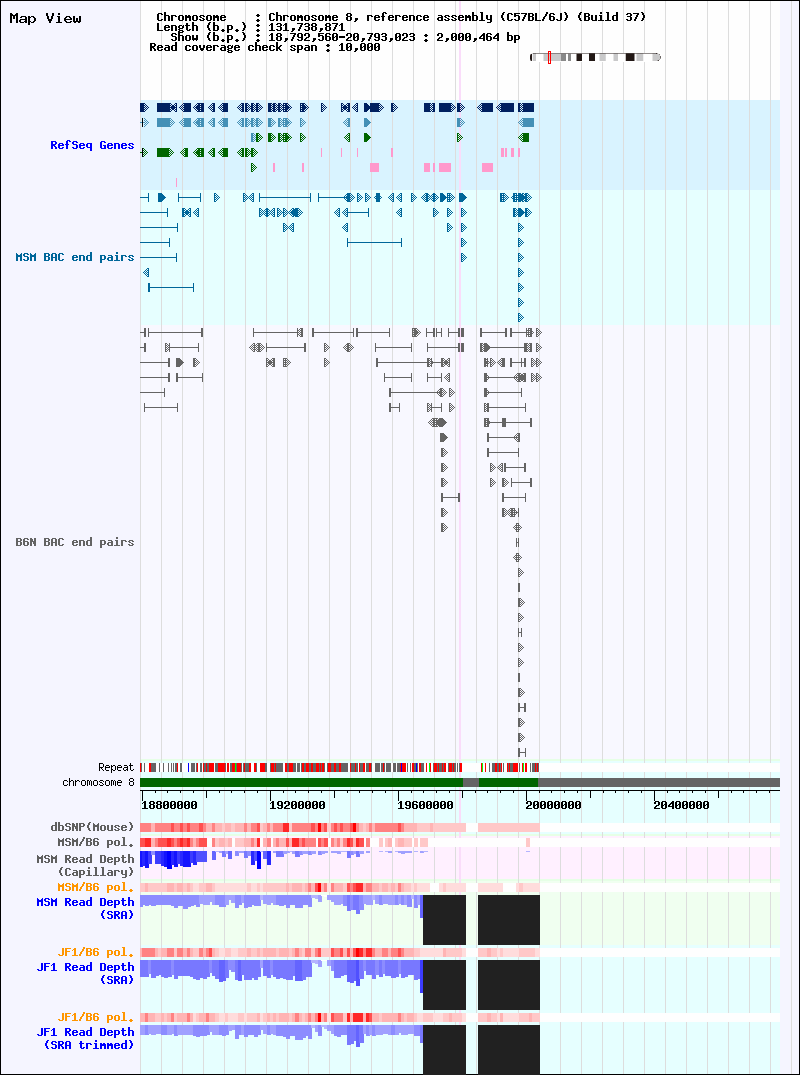Select the chromosome reference assembly text line

point(401,17)
